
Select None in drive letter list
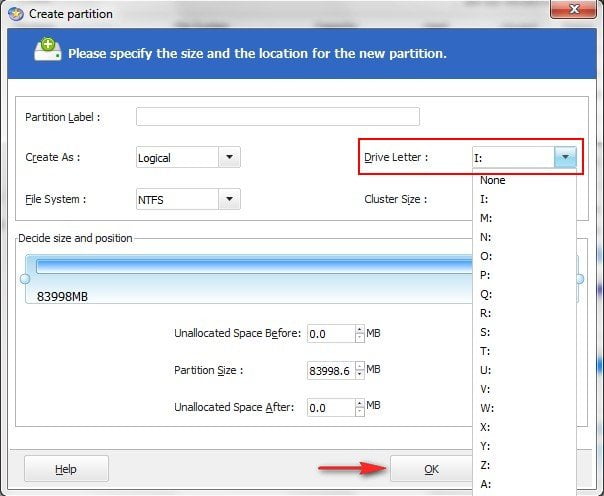coord(493,181)
